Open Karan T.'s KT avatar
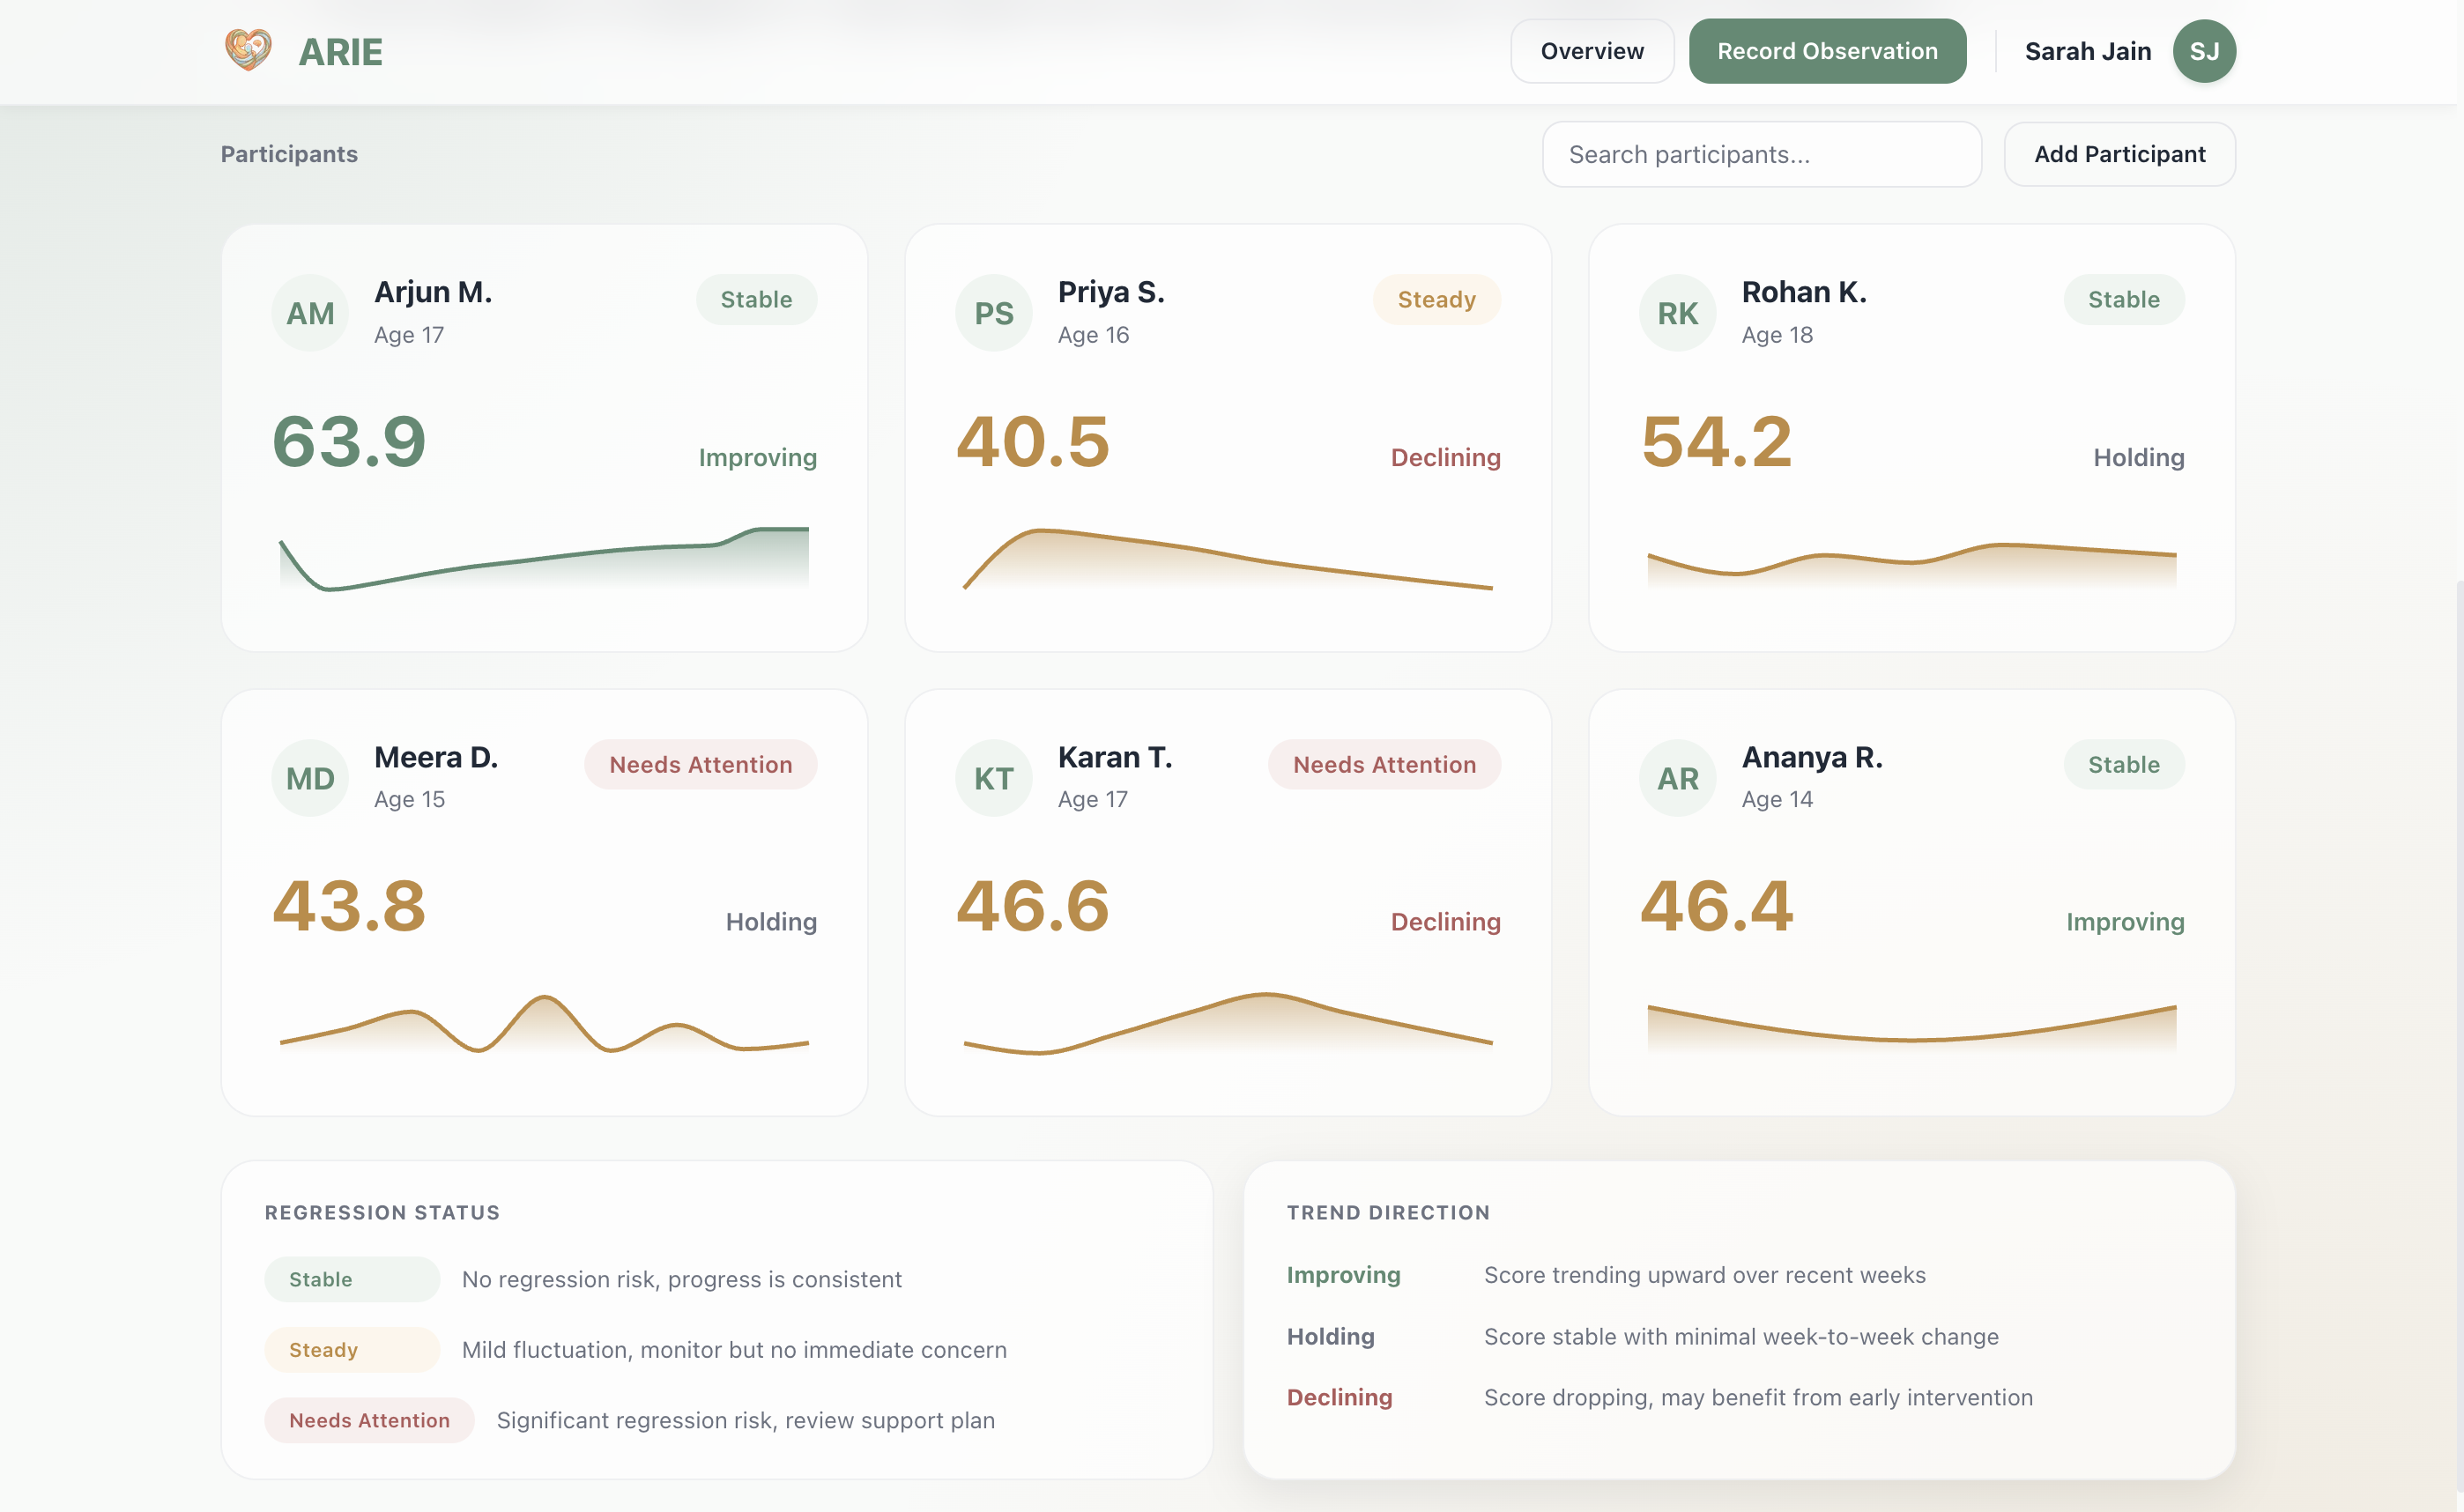Image resolution: width=2464 pixels, height=1512 pixels. pos(993,778)
